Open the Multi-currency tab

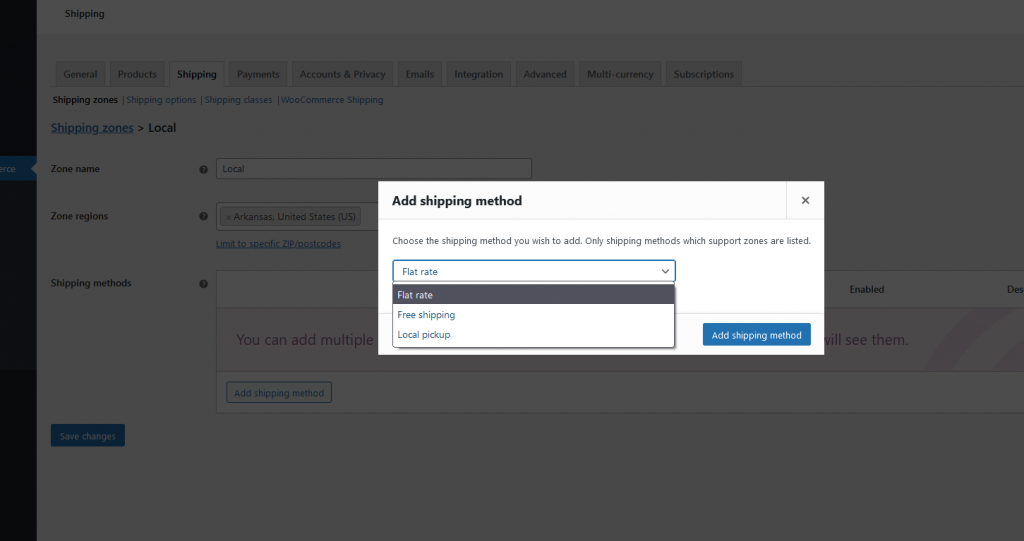[620, 74]
